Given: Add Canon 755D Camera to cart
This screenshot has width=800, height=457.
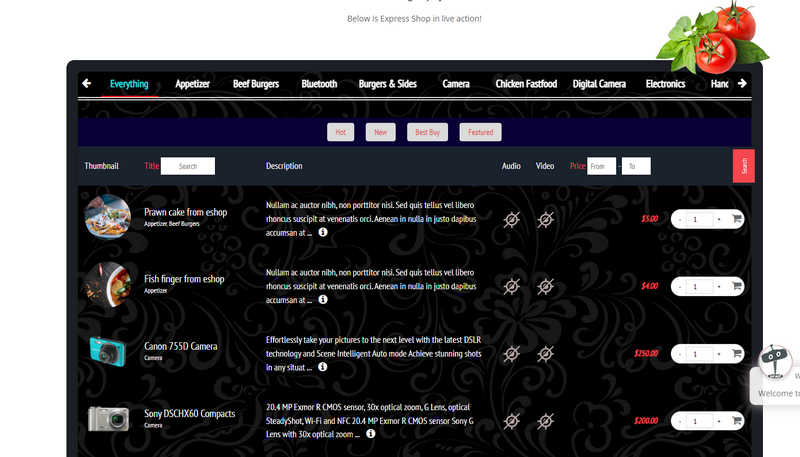Looking at the screenshot, I should coord(736,353).
